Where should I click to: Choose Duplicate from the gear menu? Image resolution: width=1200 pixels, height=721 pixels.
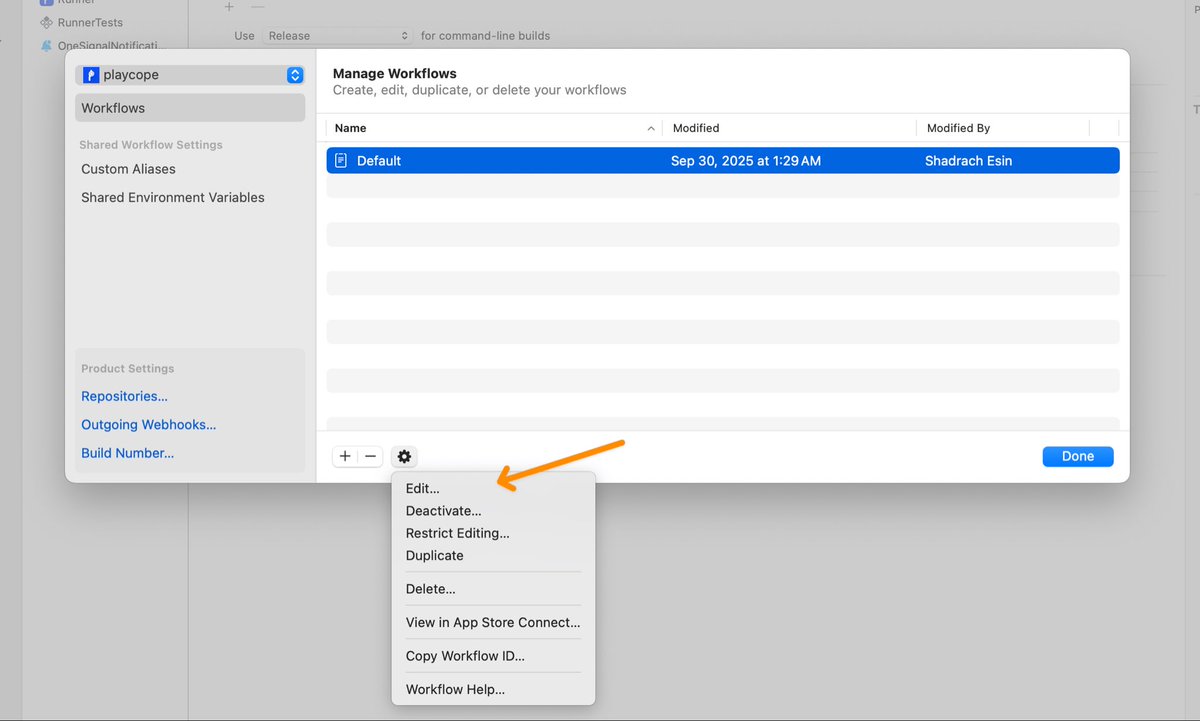493,555
